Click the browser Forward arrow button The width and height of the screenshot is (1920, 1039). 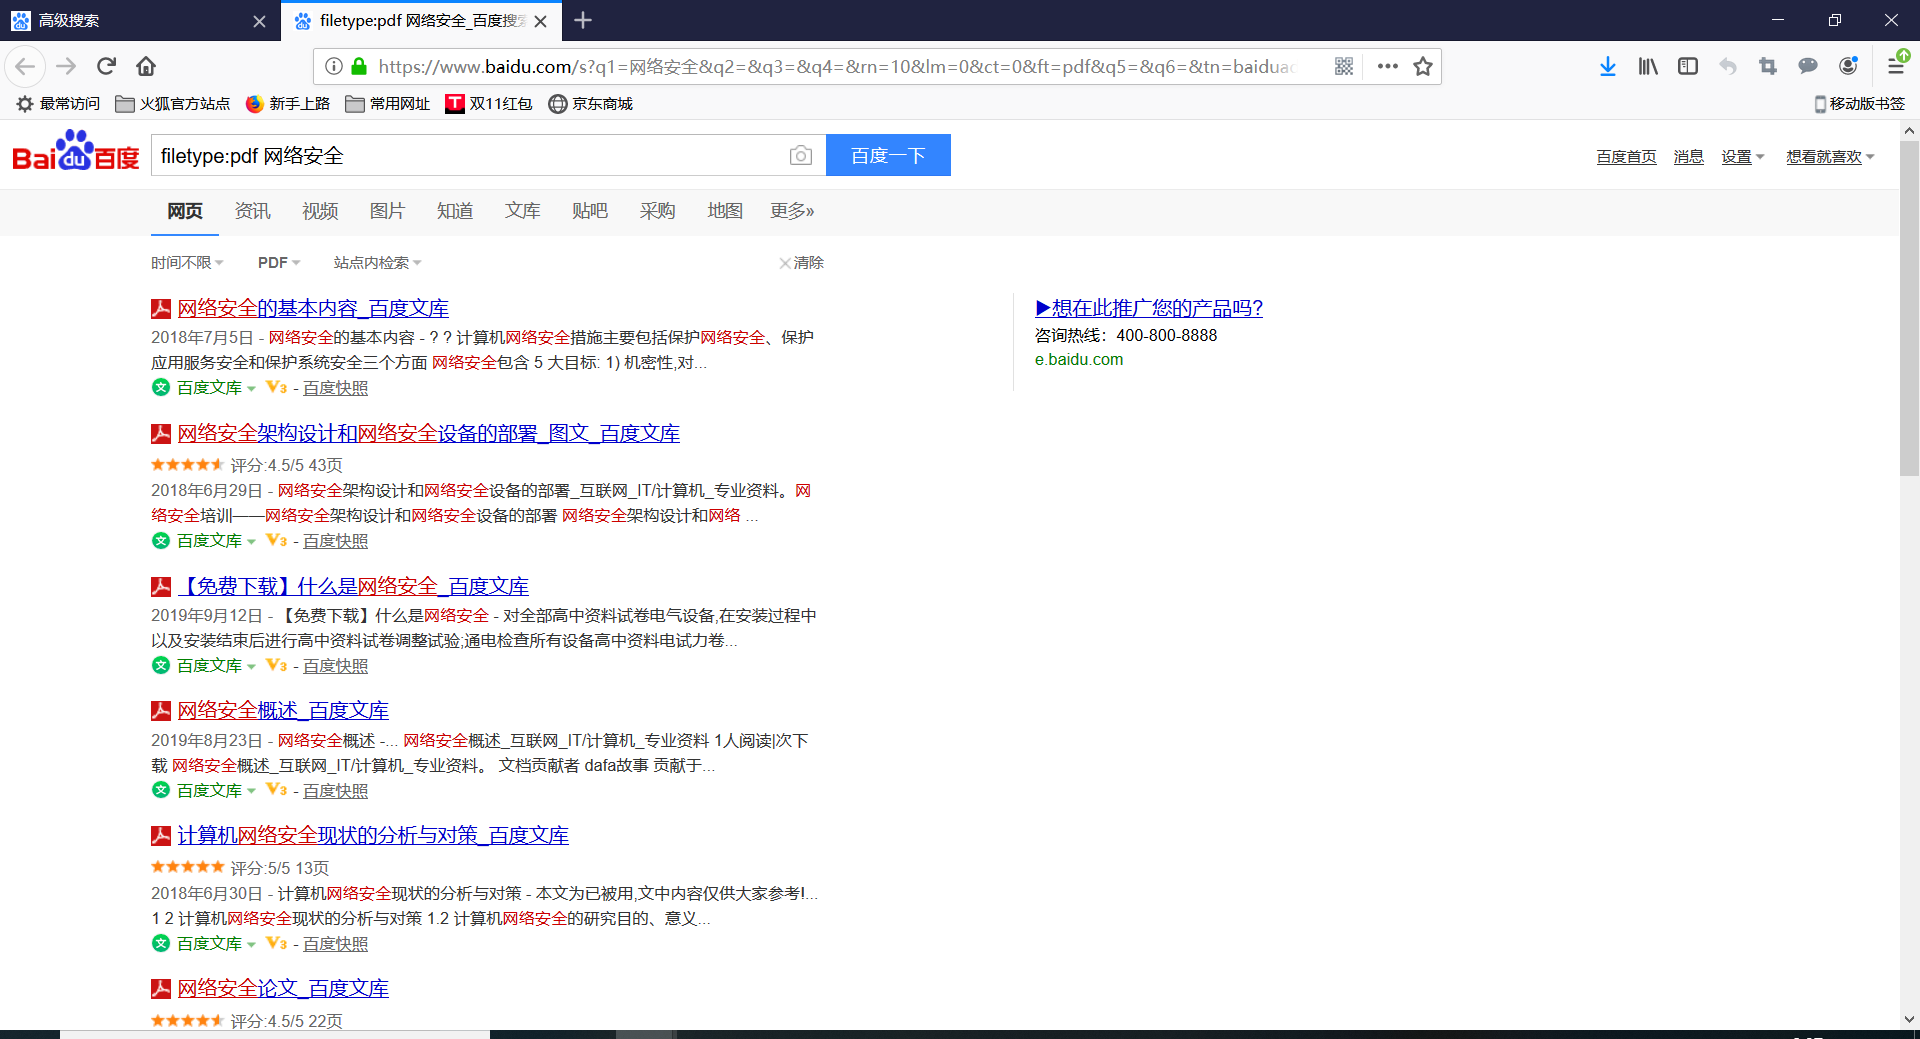pos(66,67)
